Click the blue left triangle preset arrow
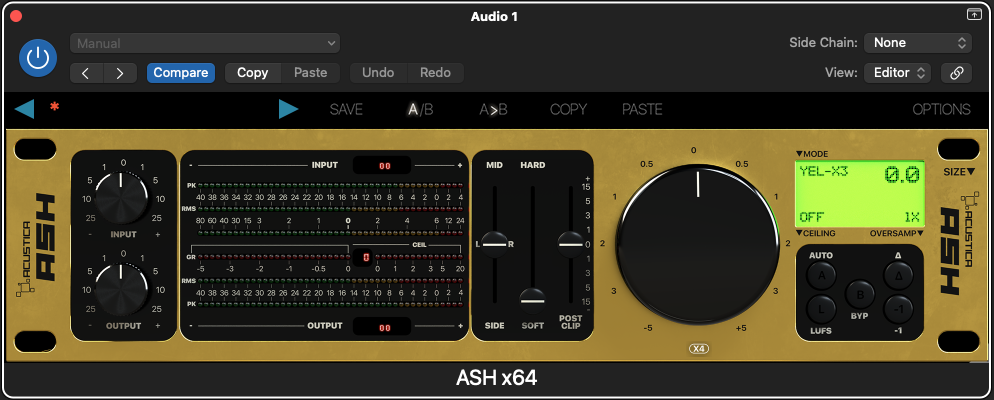Screen dimensions: 994x400 (24, 109)
